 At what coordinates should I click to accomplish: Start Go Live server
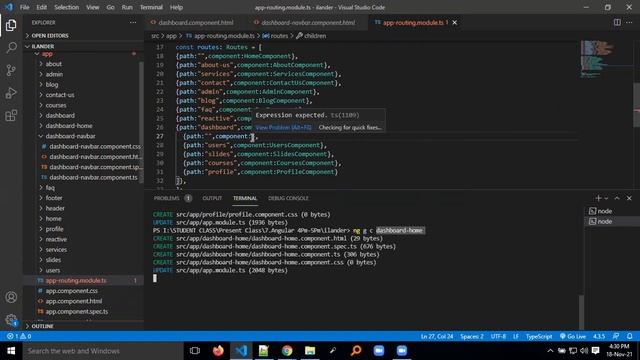(x=573, y=336)
